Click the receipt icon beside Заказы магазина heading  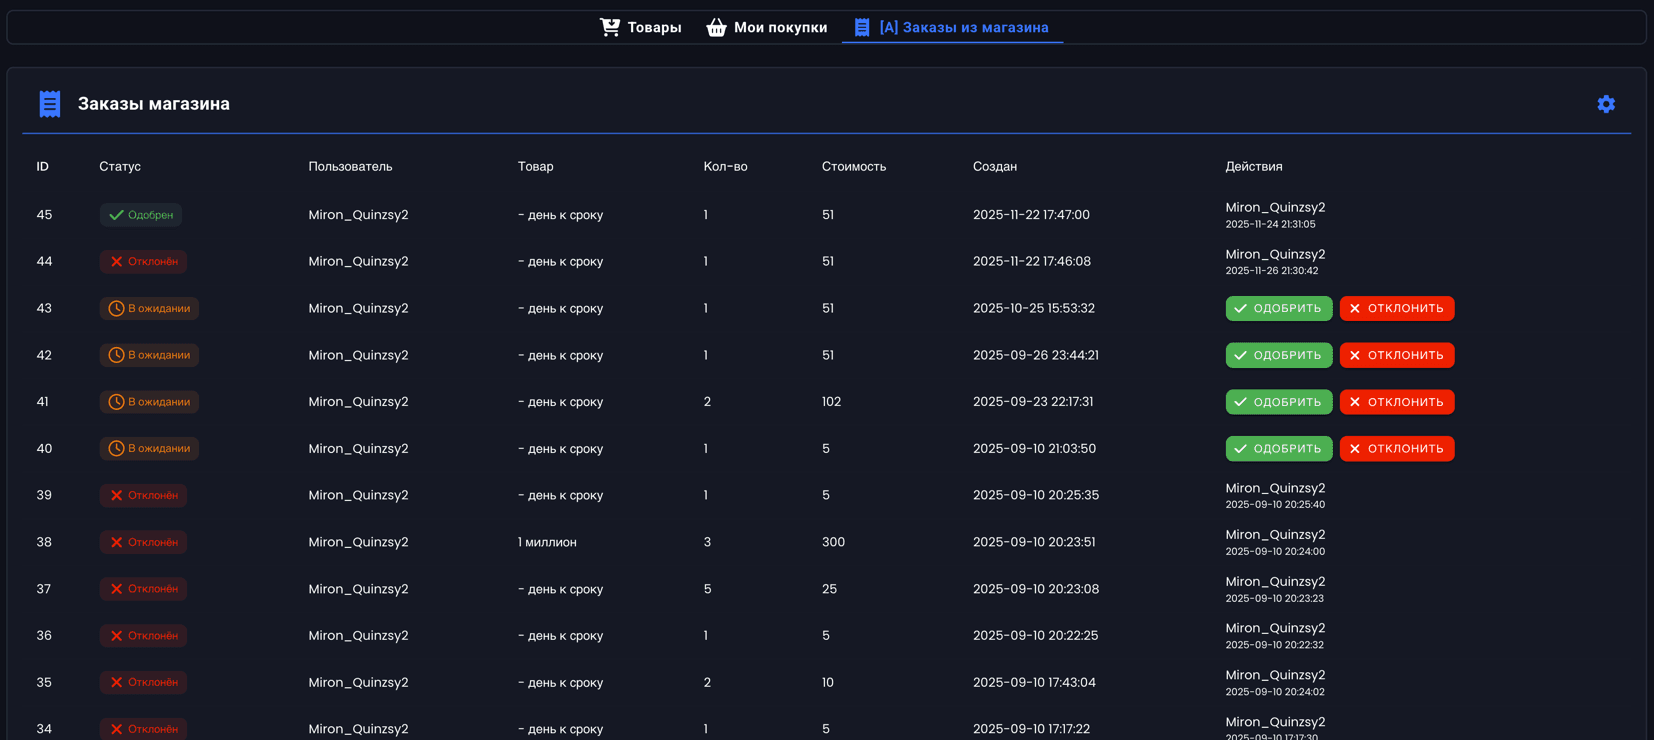pos(49,104)
